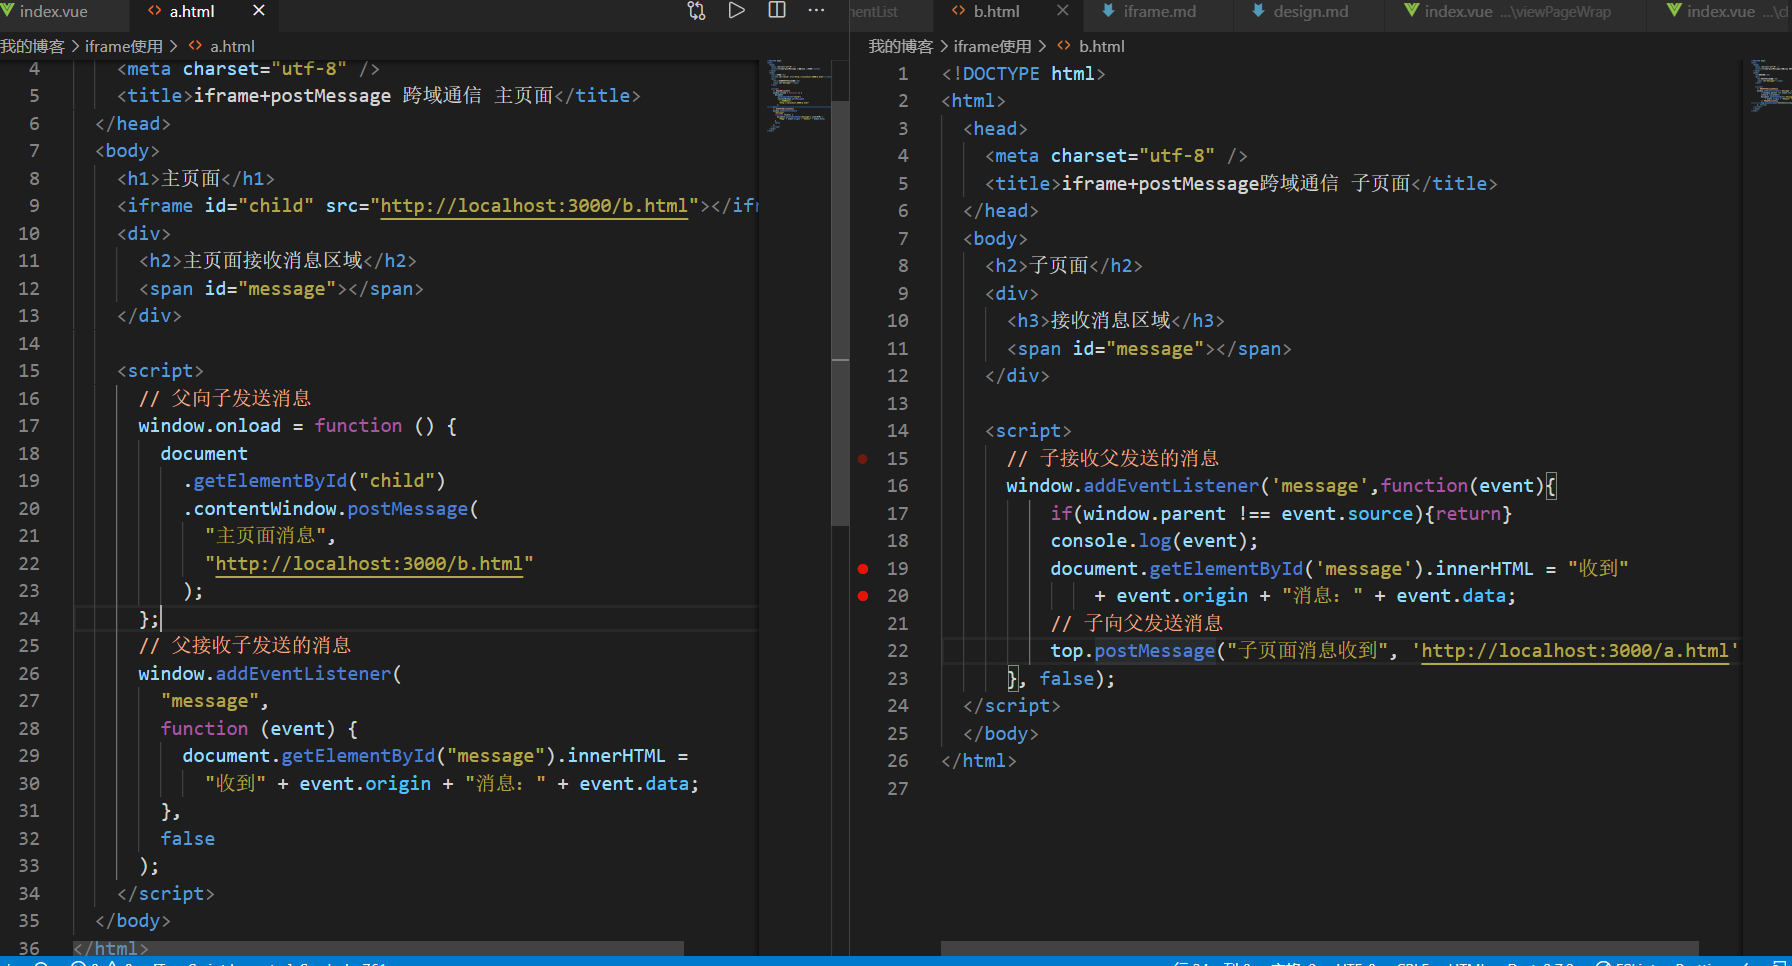Click the a.html minimap preview
The image size is (1792, 966).
coord(798,96)
